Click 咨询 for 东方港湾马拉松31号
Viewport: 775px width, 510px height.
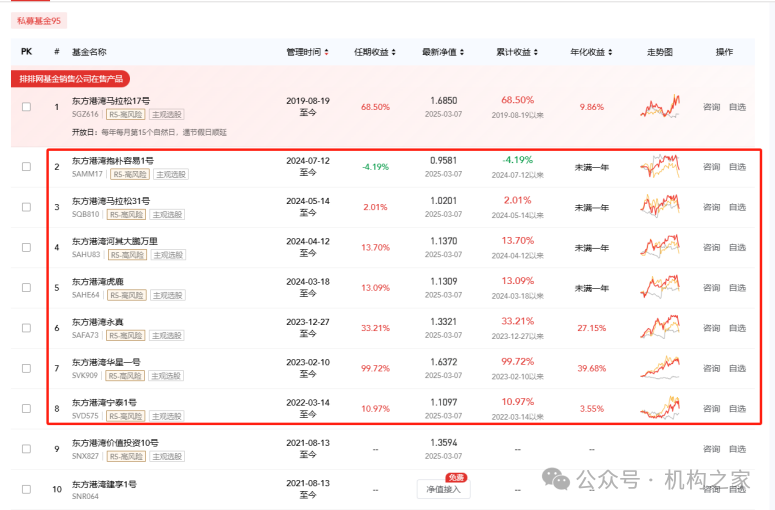[x=711, y=207]
